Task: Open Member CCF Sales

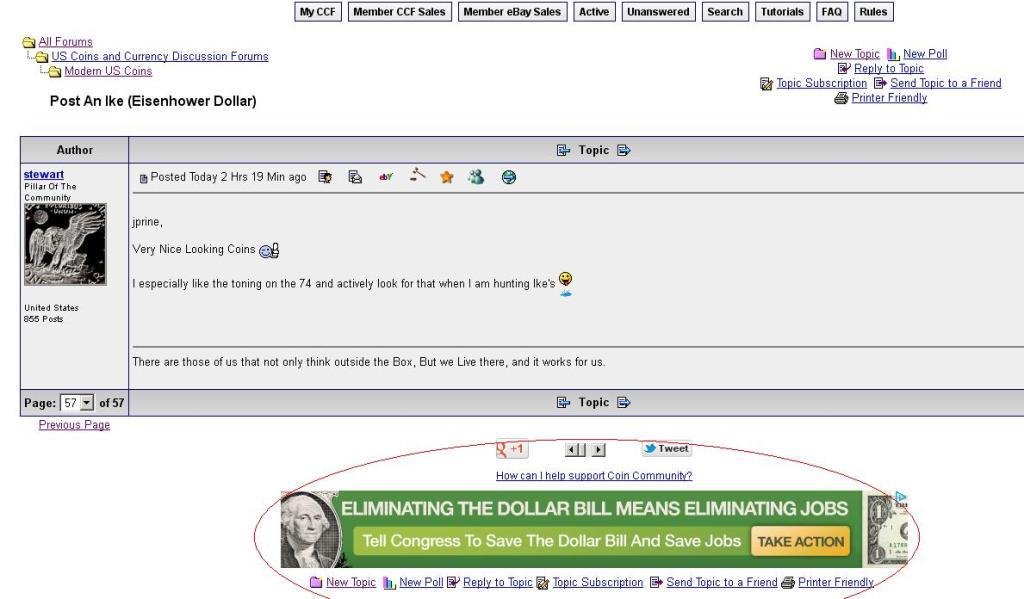Action: [x=400, y=12]
